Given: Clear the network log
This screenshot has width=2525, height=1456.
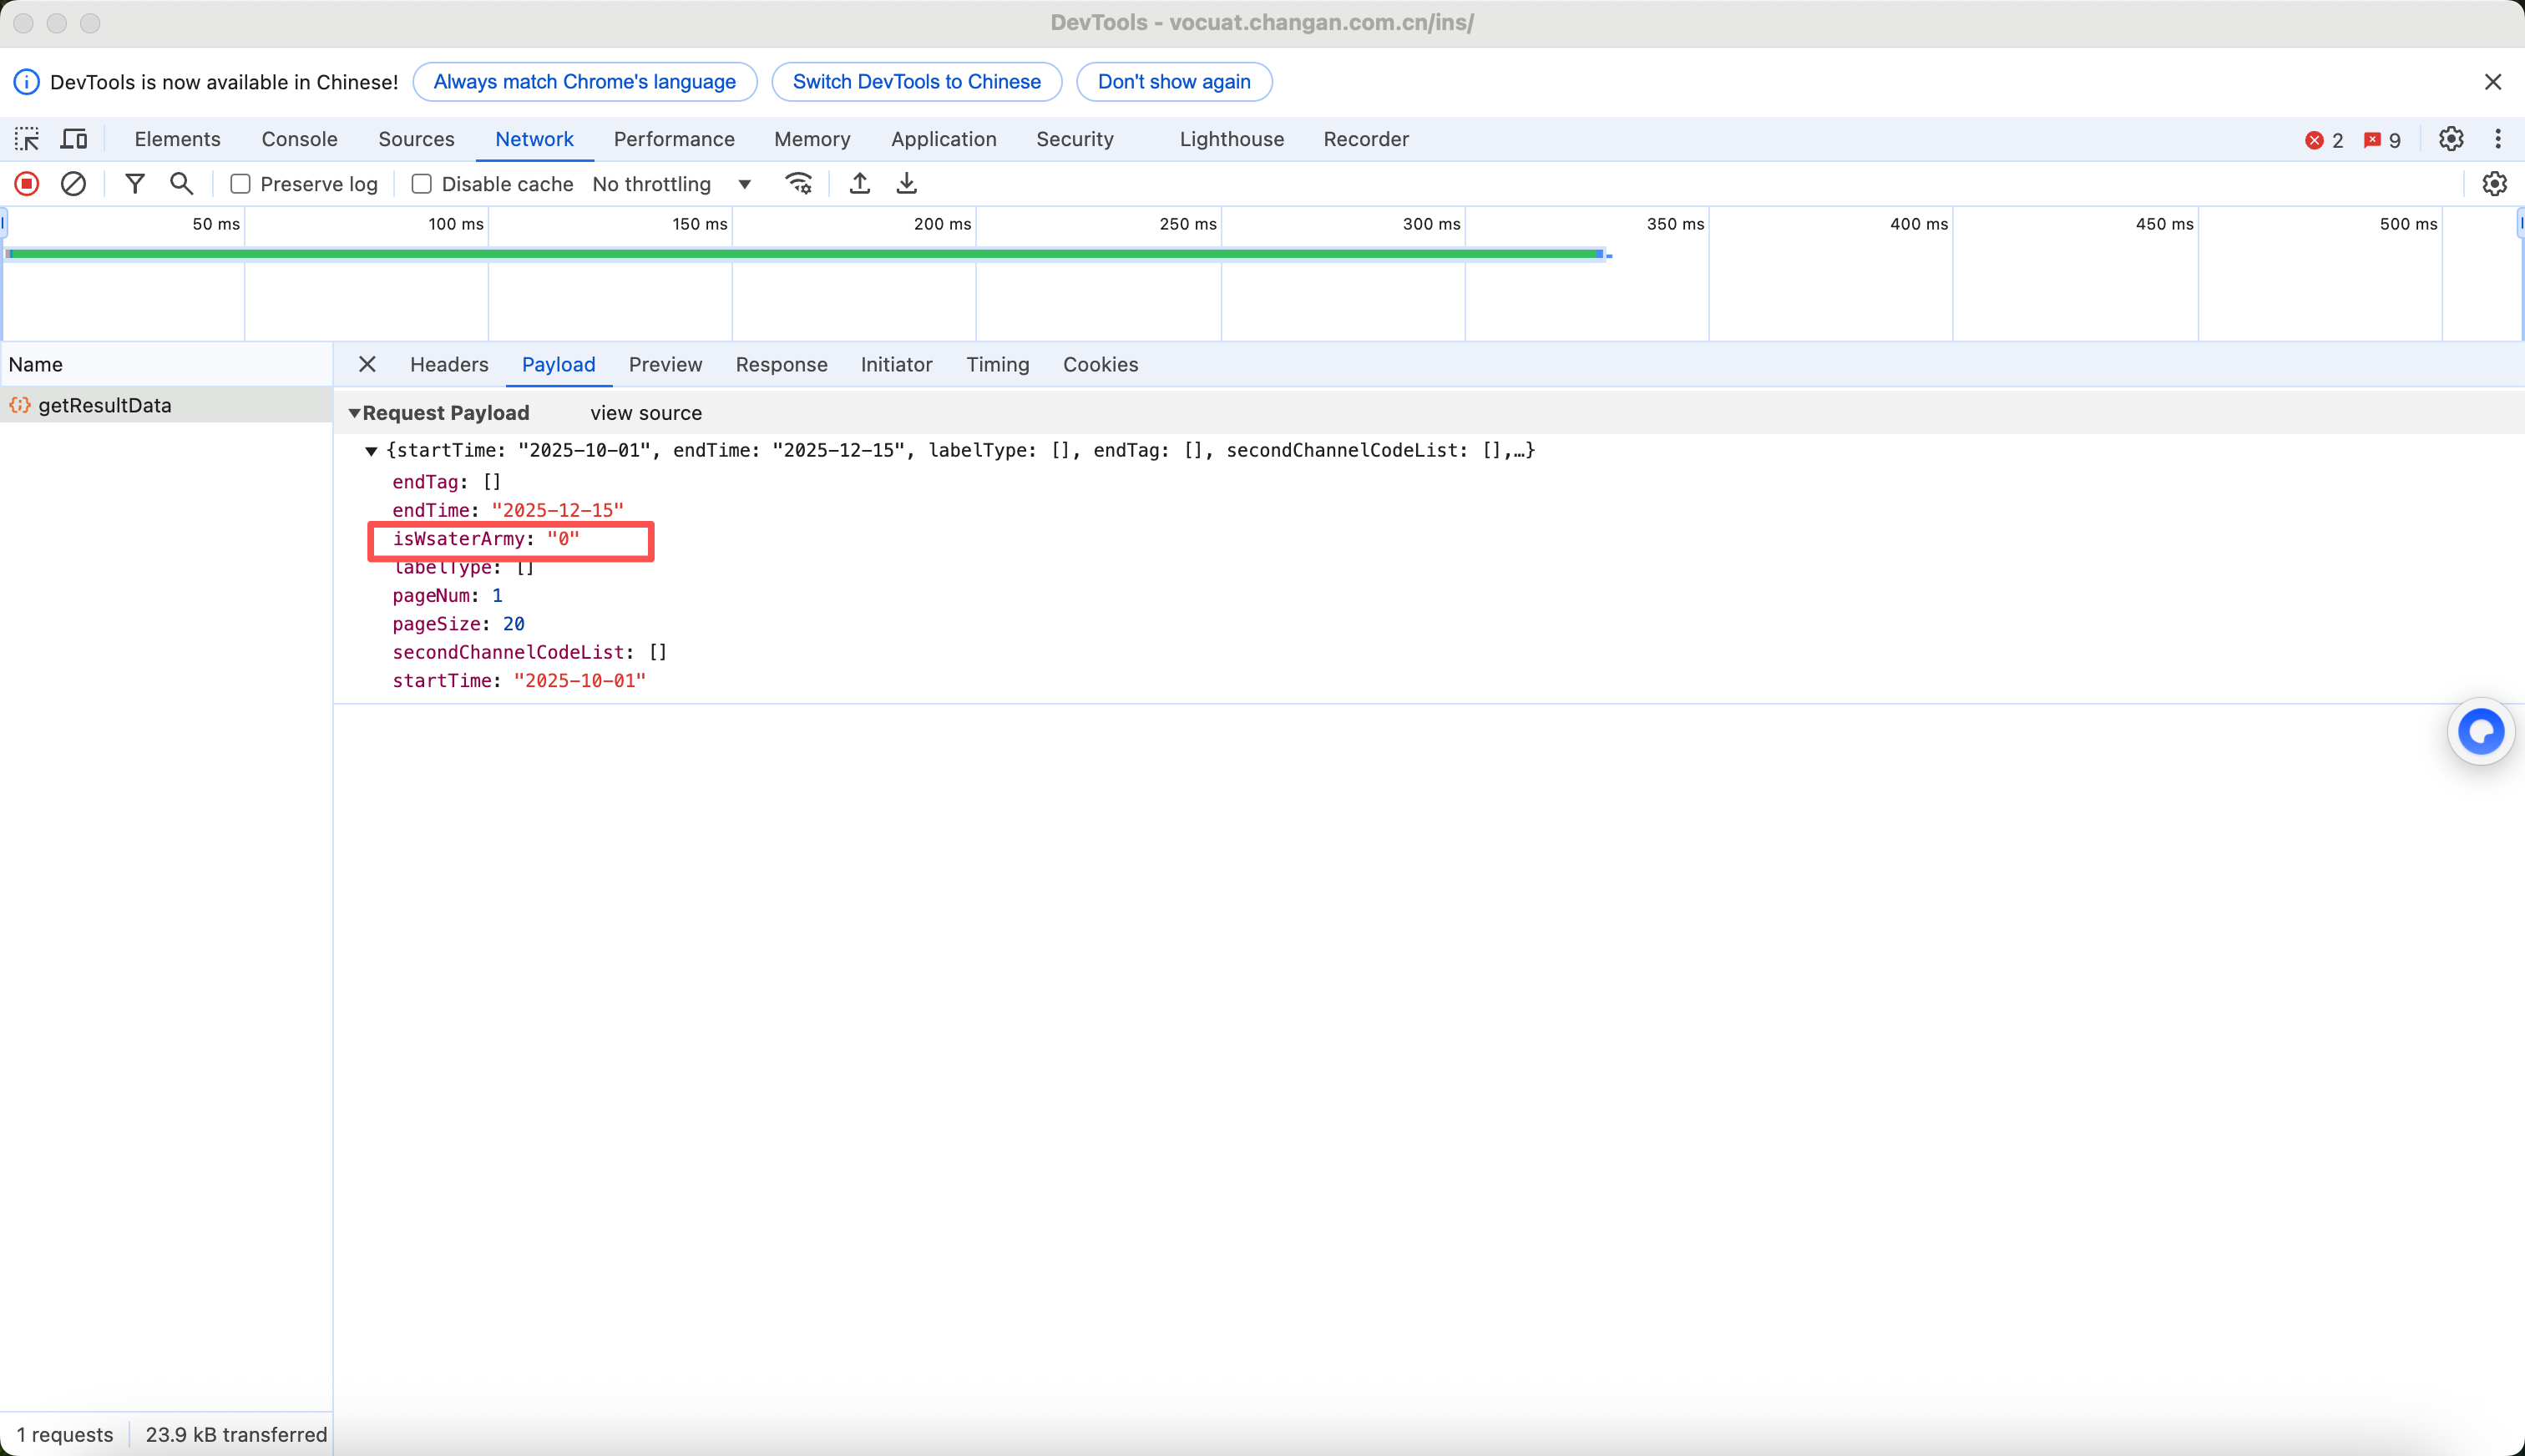Looking at the screenshot, I should point(73,184).
